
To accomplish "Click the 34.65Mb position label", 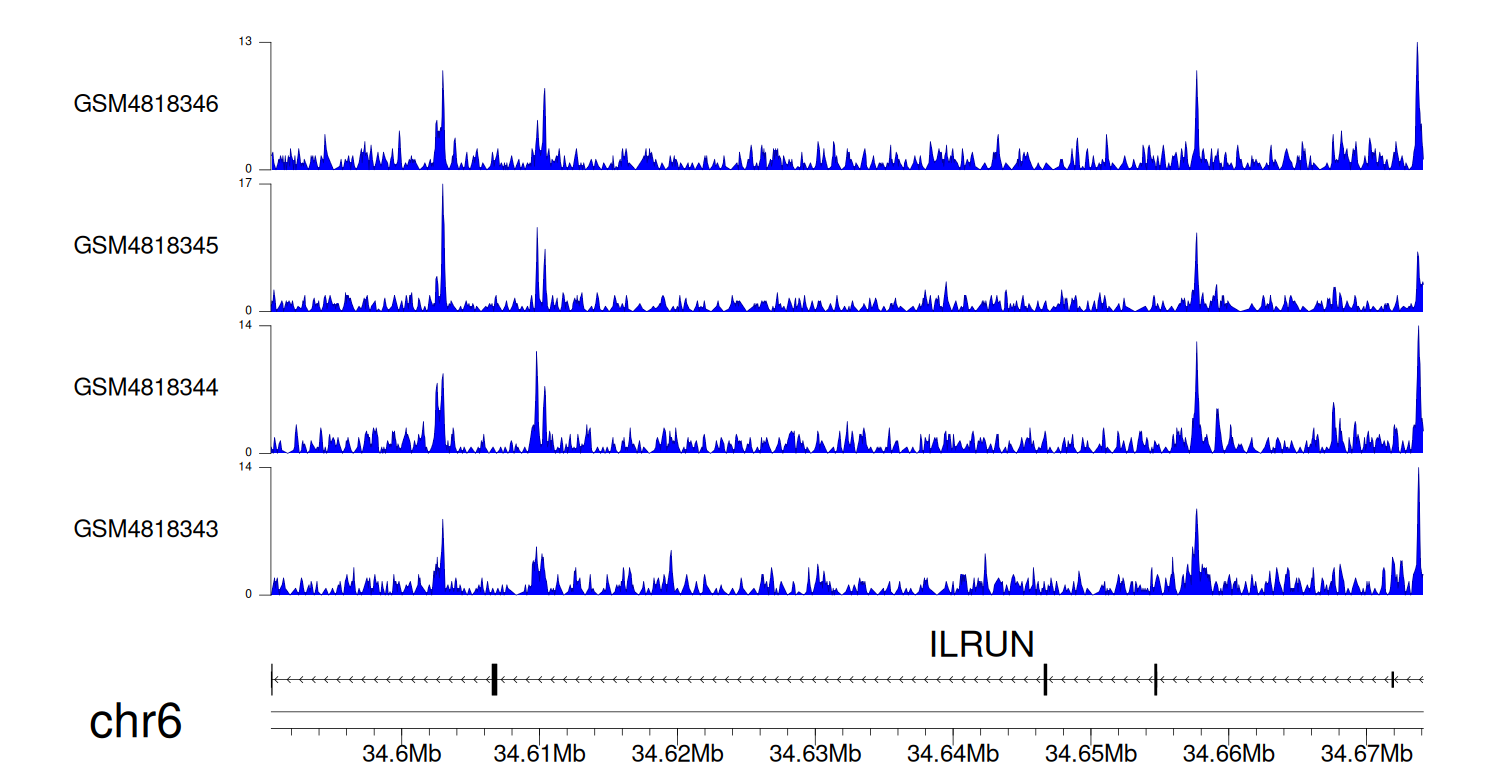I will pos(1090,753).
